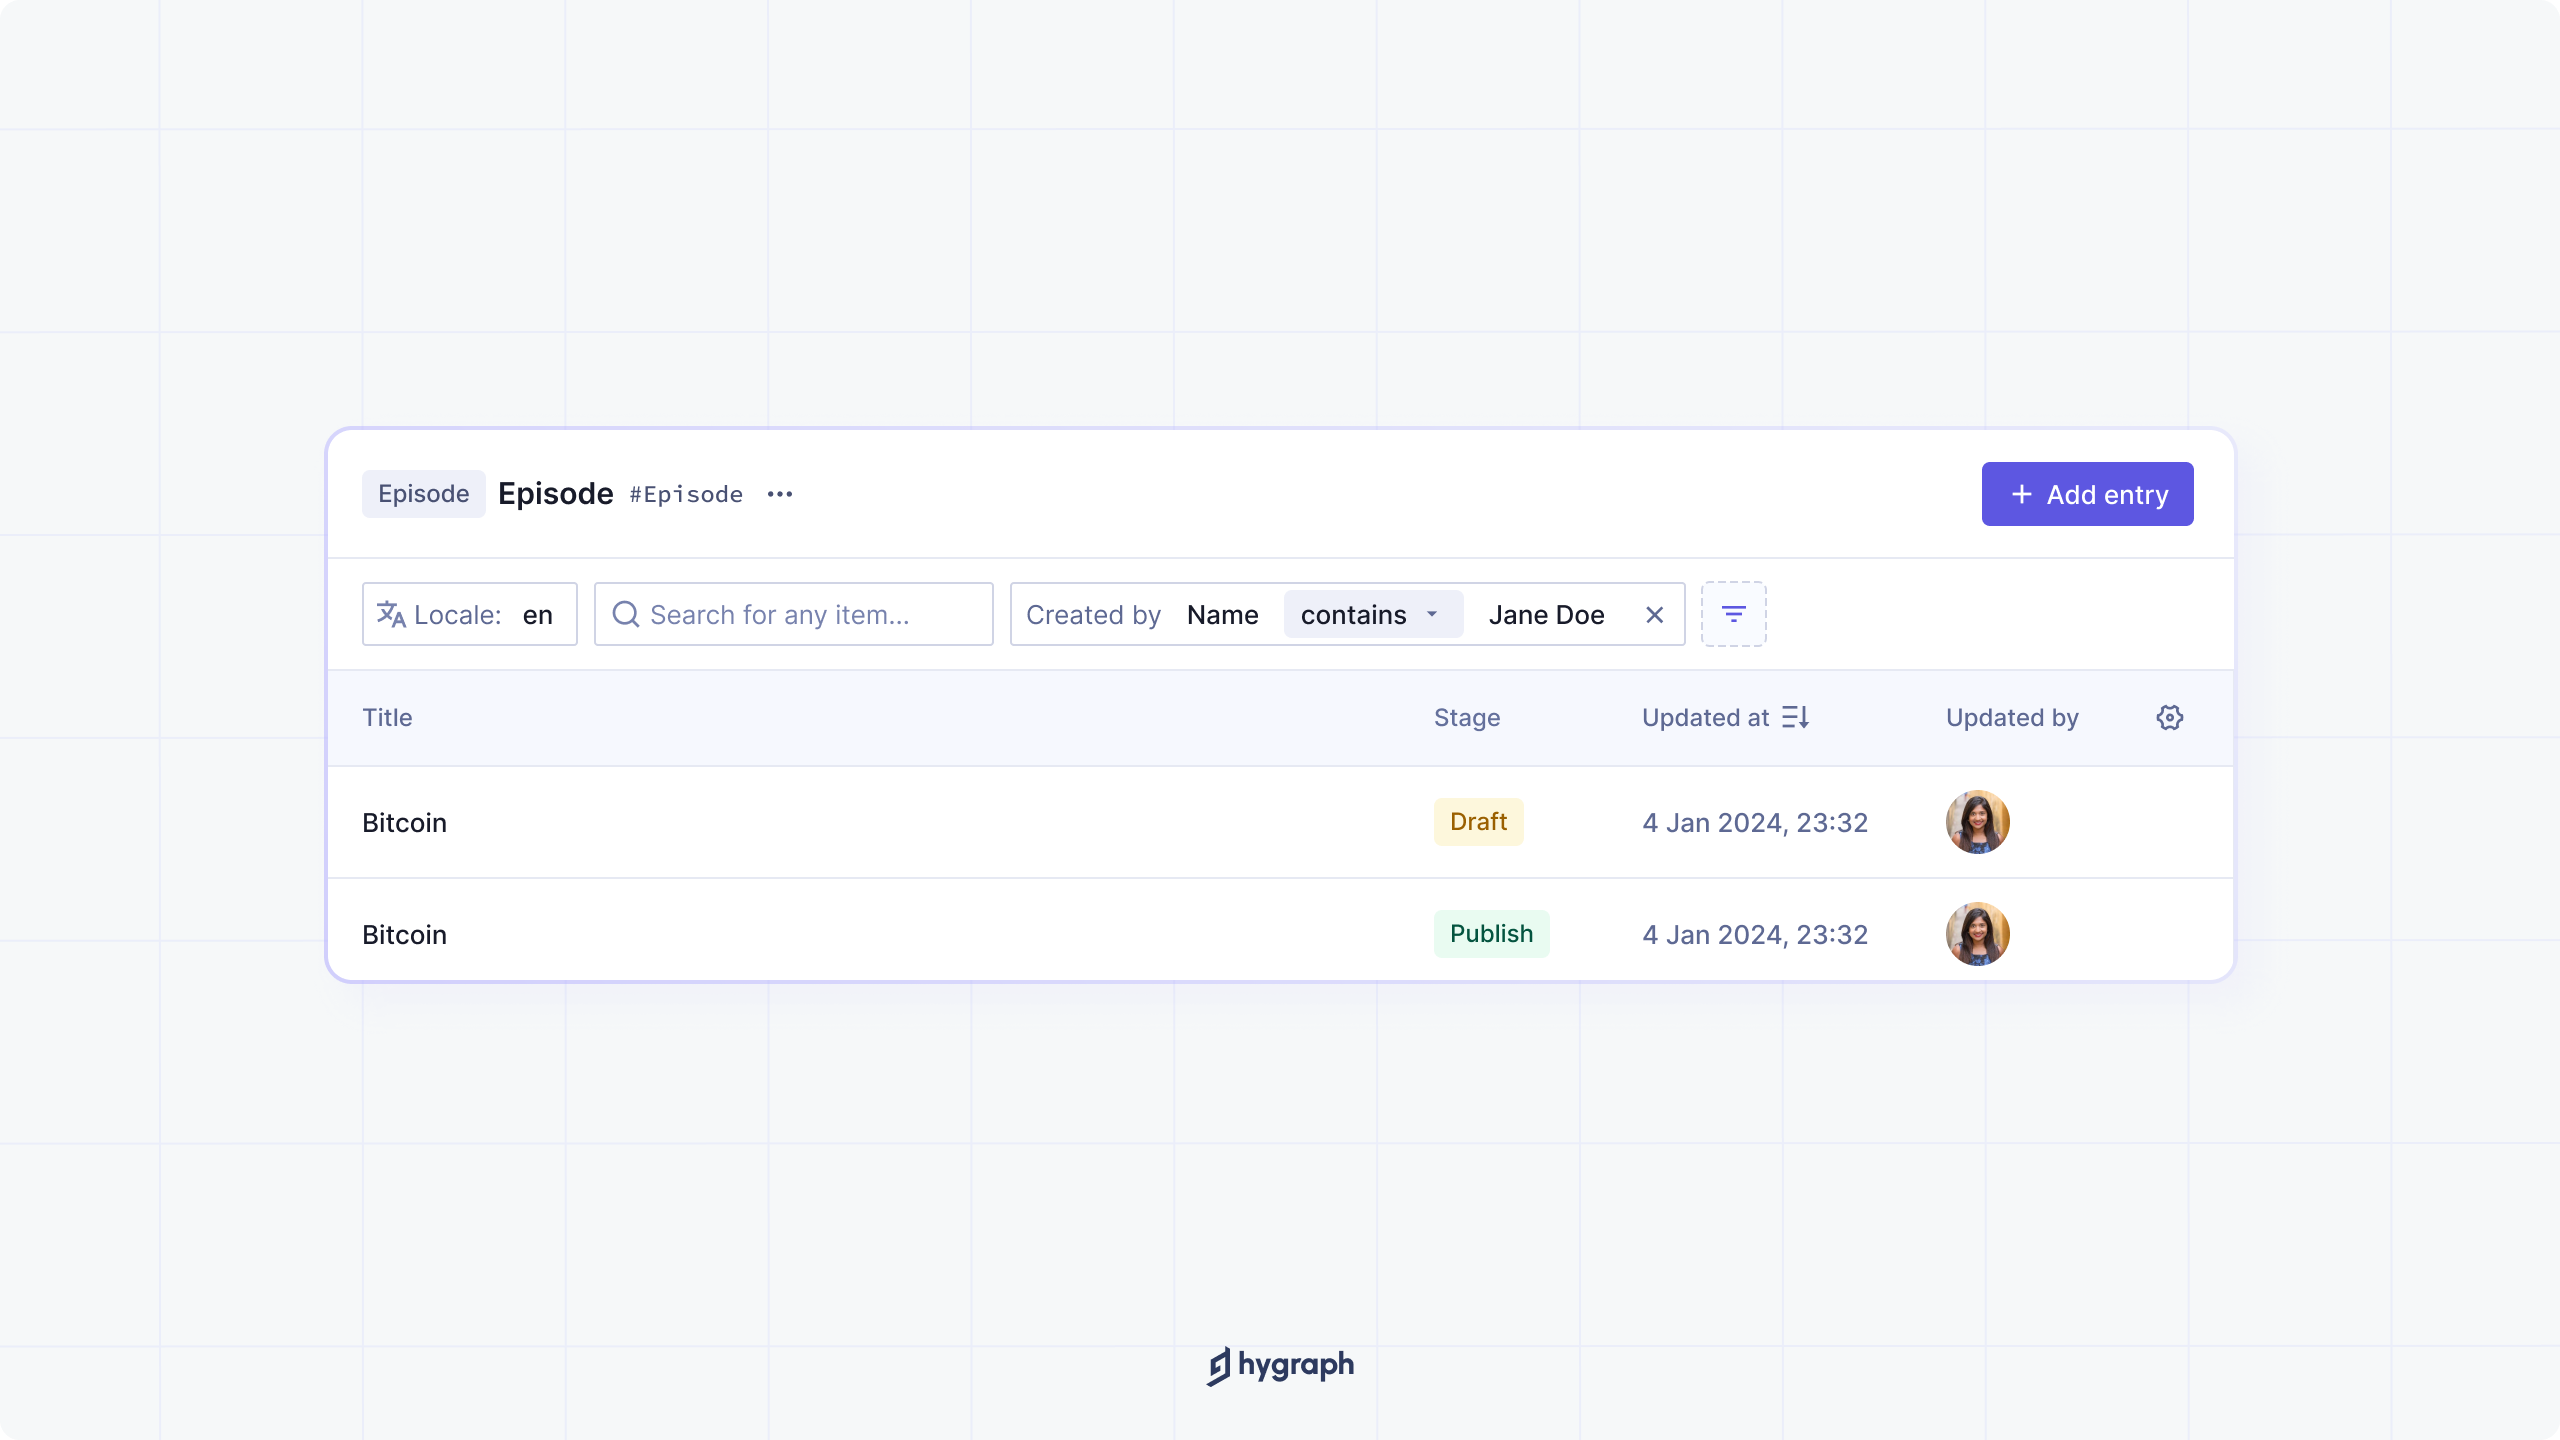Click the Name filter field selector
The image size is (2560, 1440).
coord(1222,615)
